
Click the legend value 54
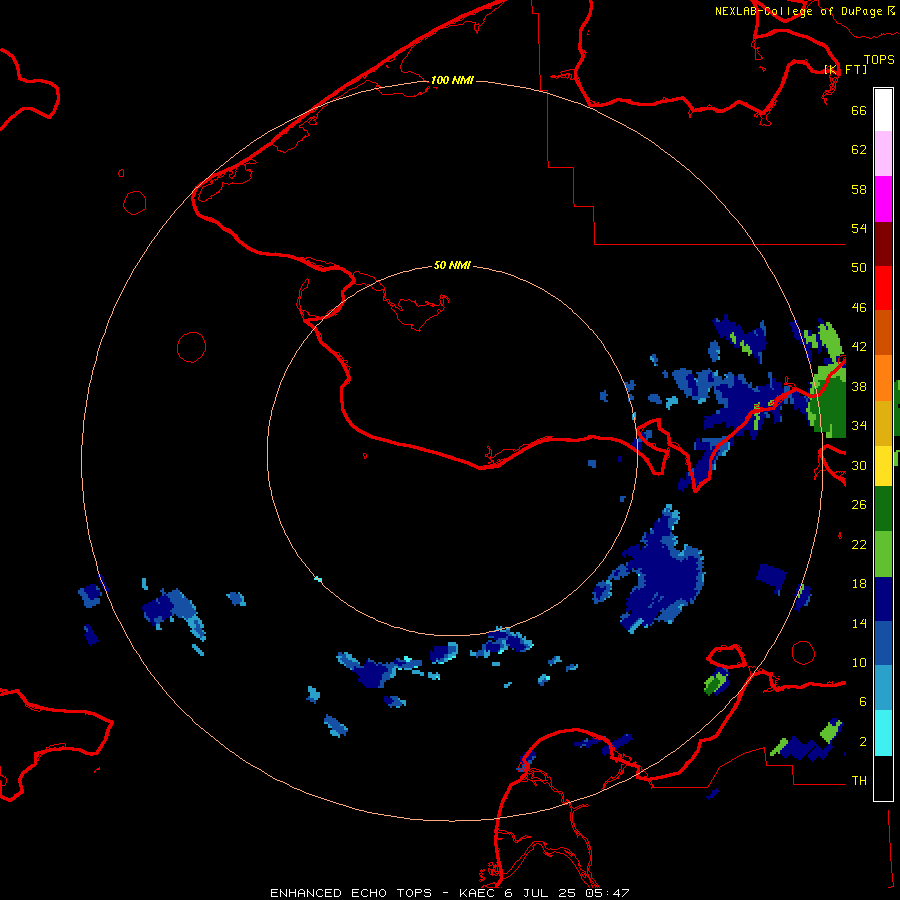(x=859, y=228)
